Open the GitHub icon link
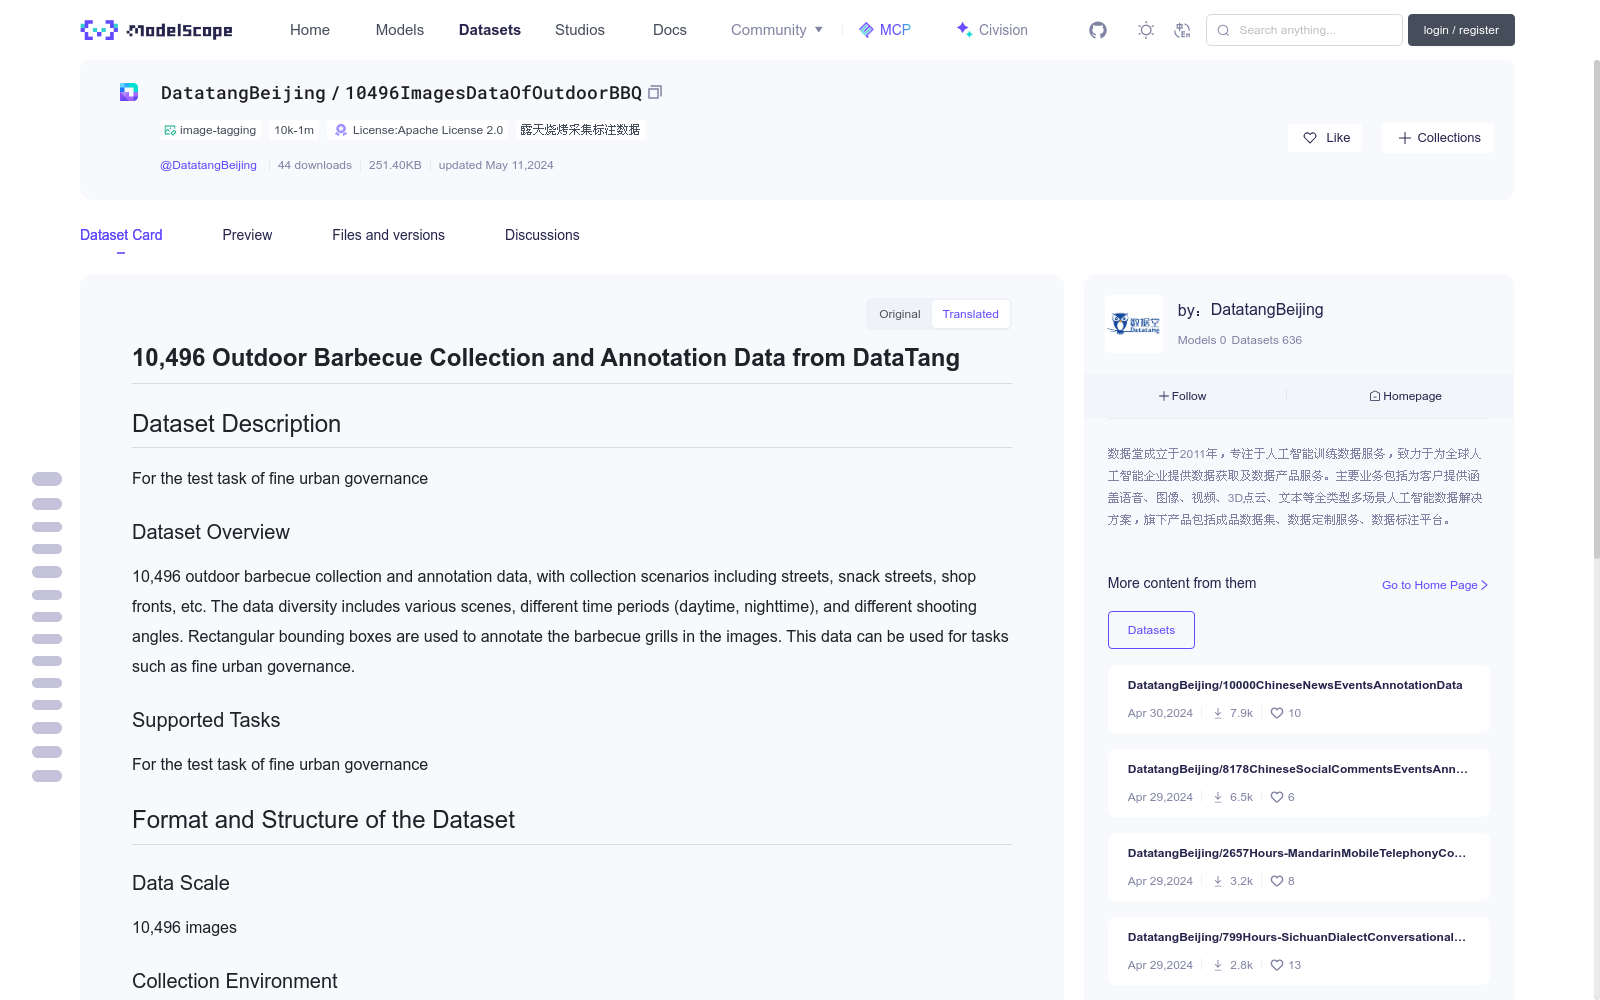The width and height of the screenshot is (1600, 1000). pos(1098,30)
